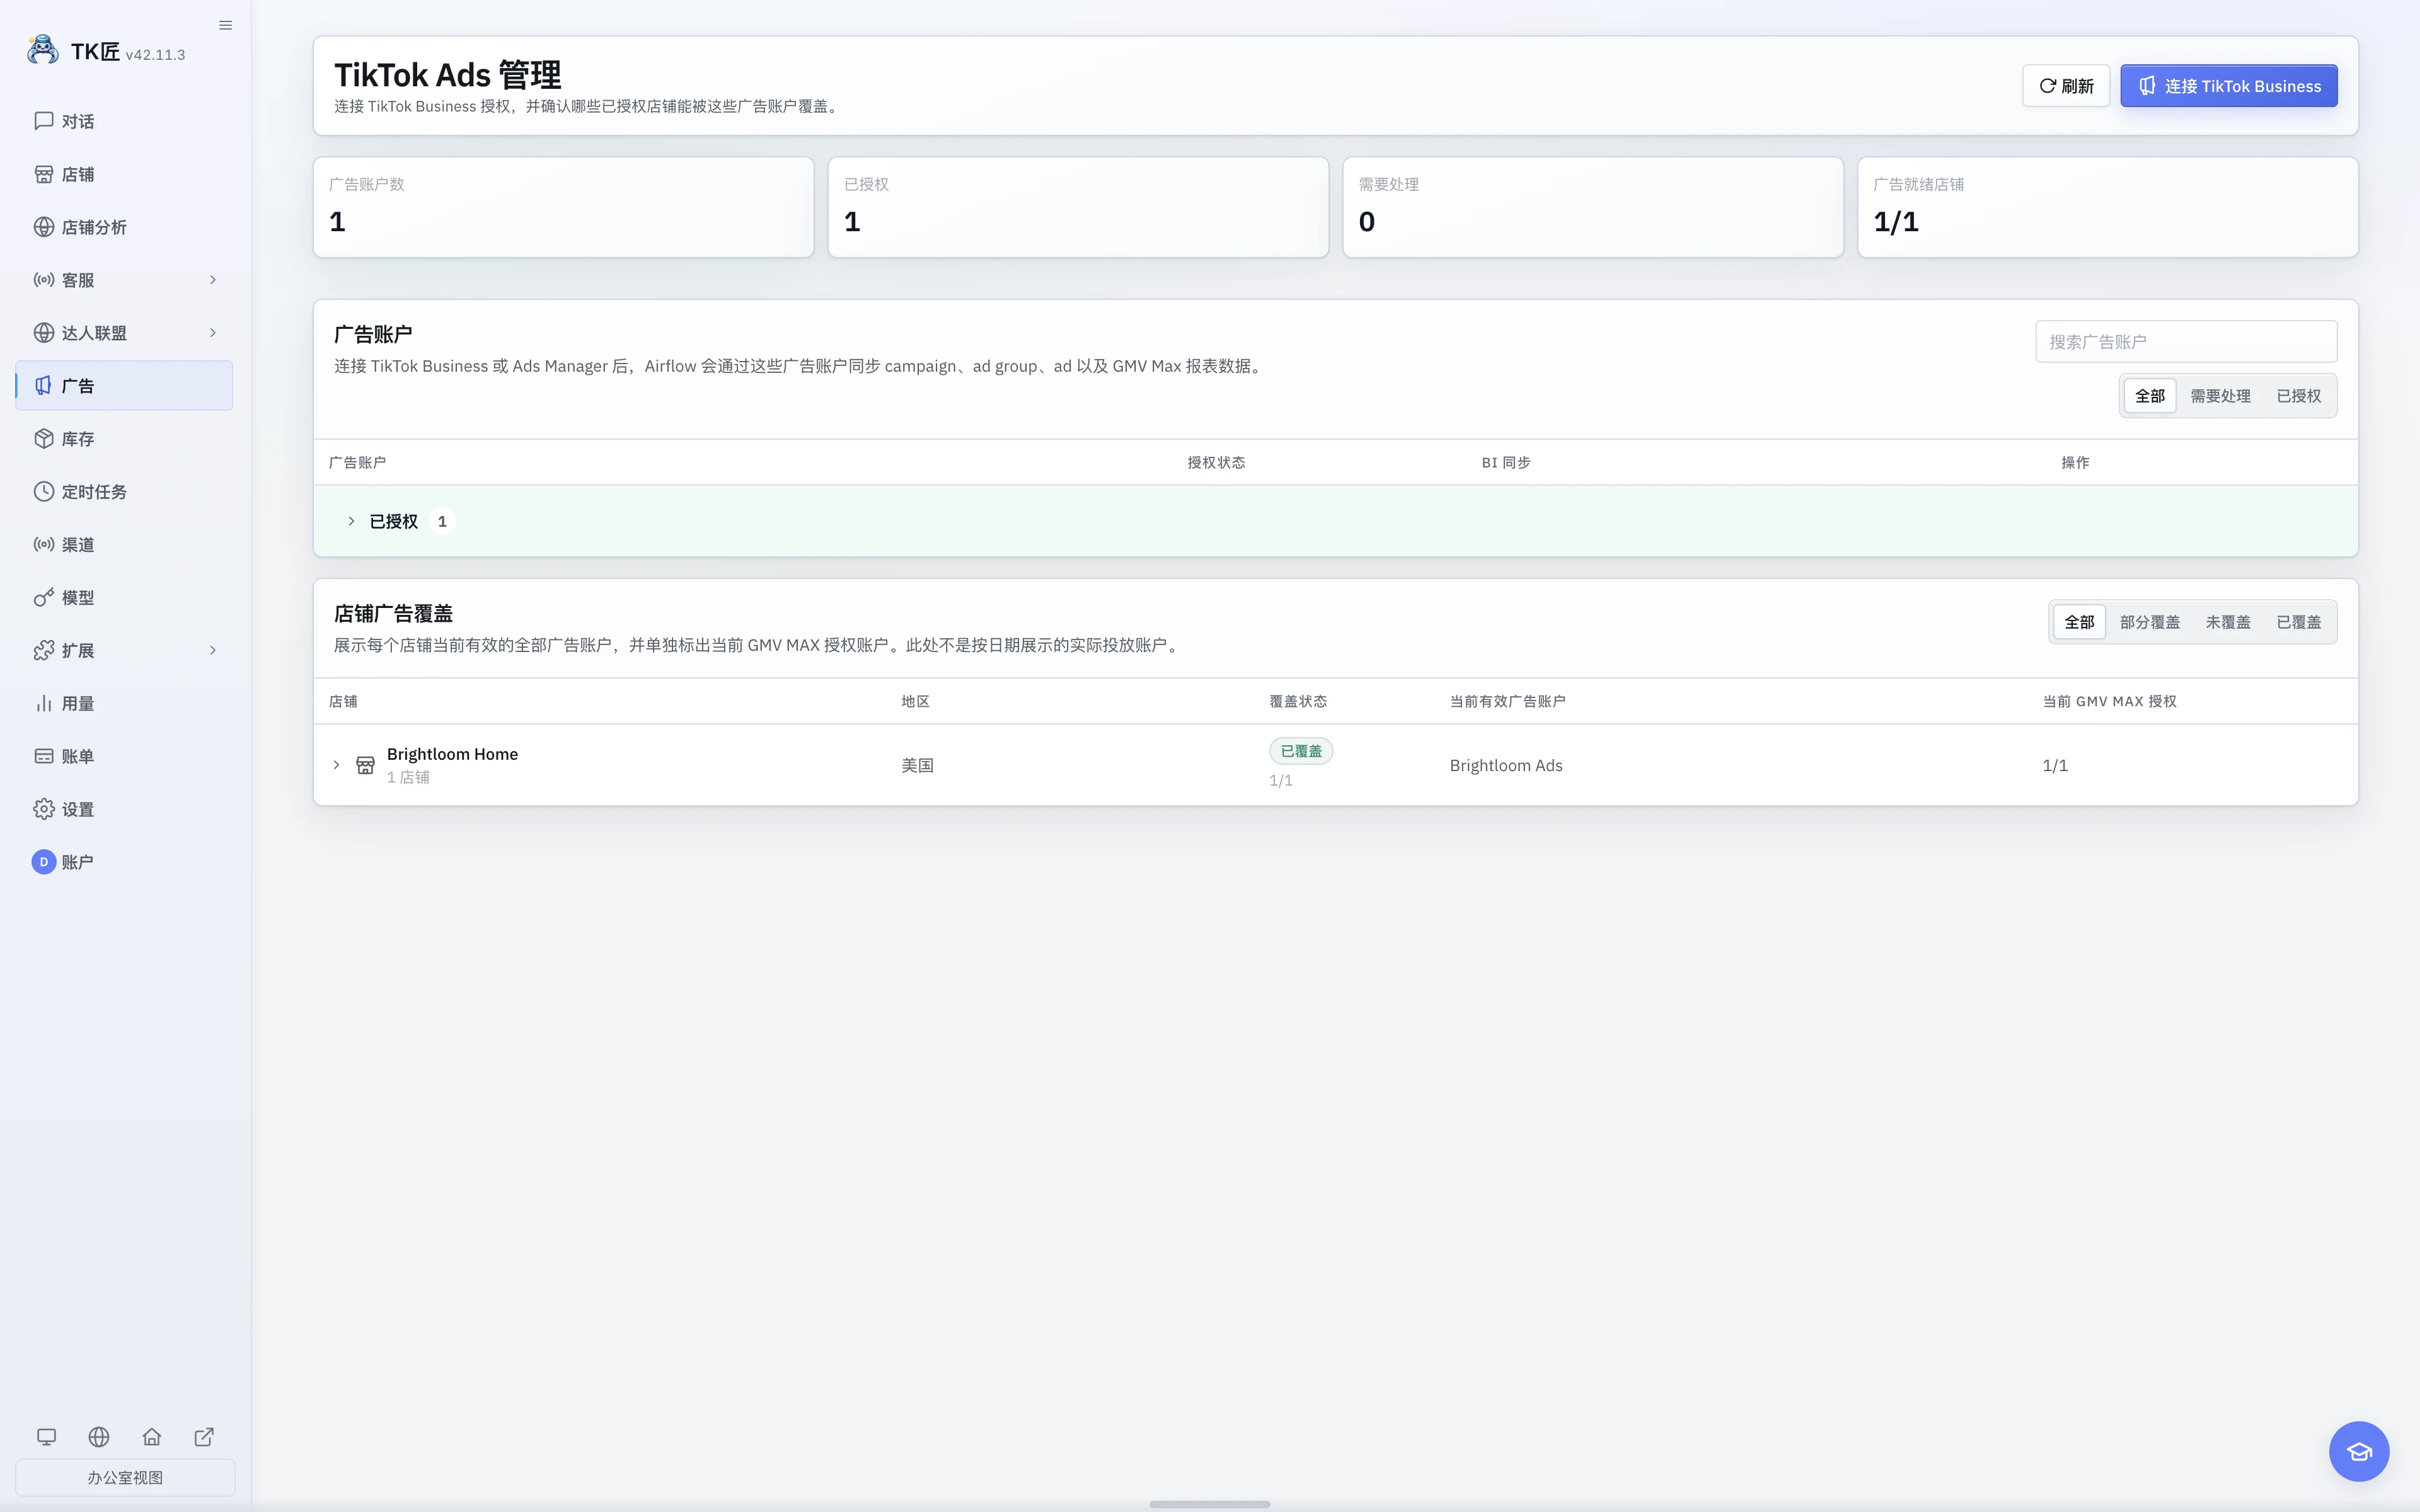This screenshot has width=2420, height=1512.
Task: Click the monitor icon in sidebar footer
Action: pyautogui.click(x=47, y=1437)
